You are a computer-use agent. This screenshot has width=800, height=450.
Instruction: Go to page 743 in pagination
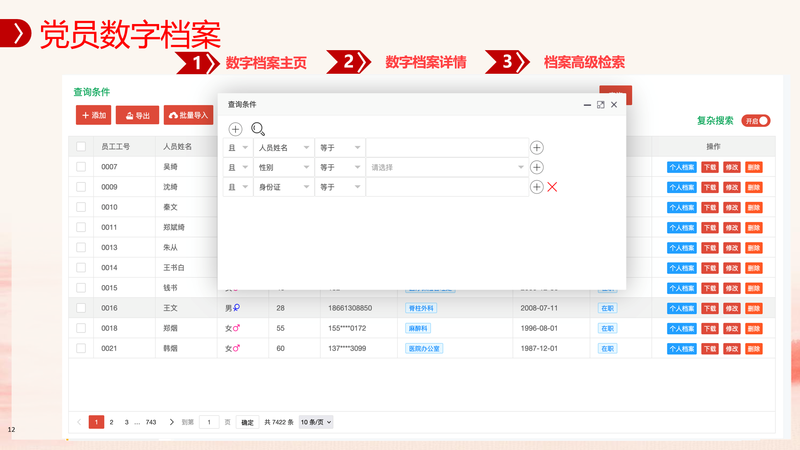pyautogui.click(x=151, y=422)
